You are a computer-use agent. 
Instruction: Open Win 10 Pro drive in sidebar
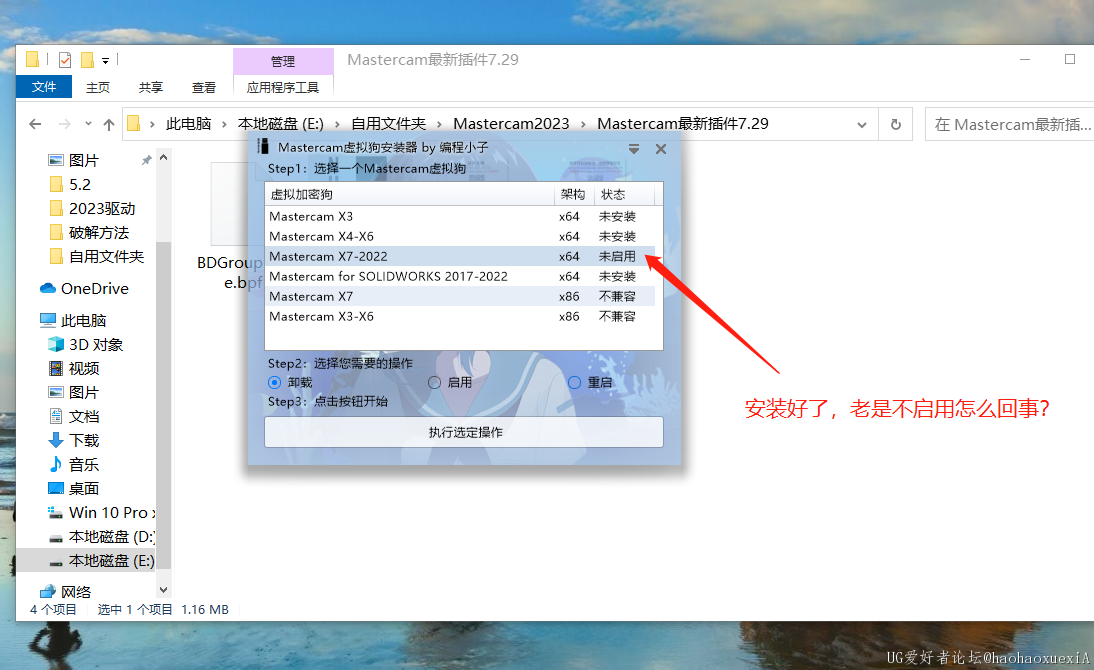[112, 512]
